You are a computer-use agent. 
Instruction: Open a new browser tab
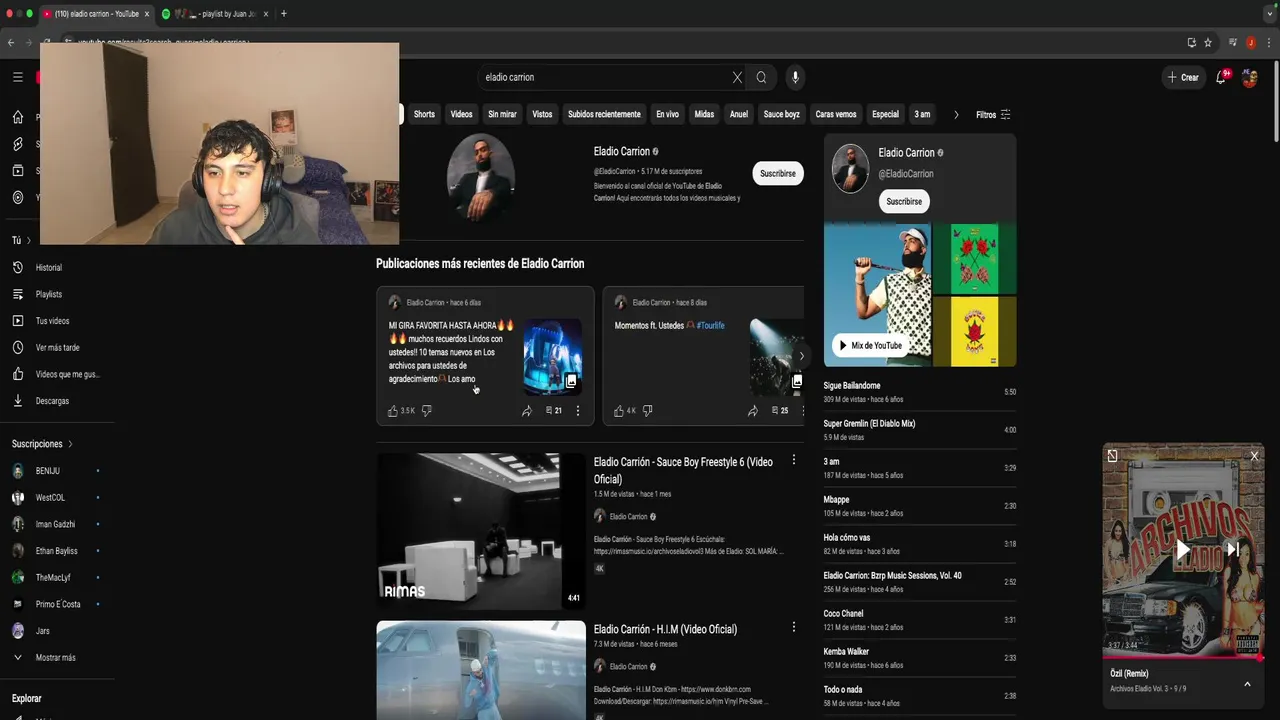[284, 14]
